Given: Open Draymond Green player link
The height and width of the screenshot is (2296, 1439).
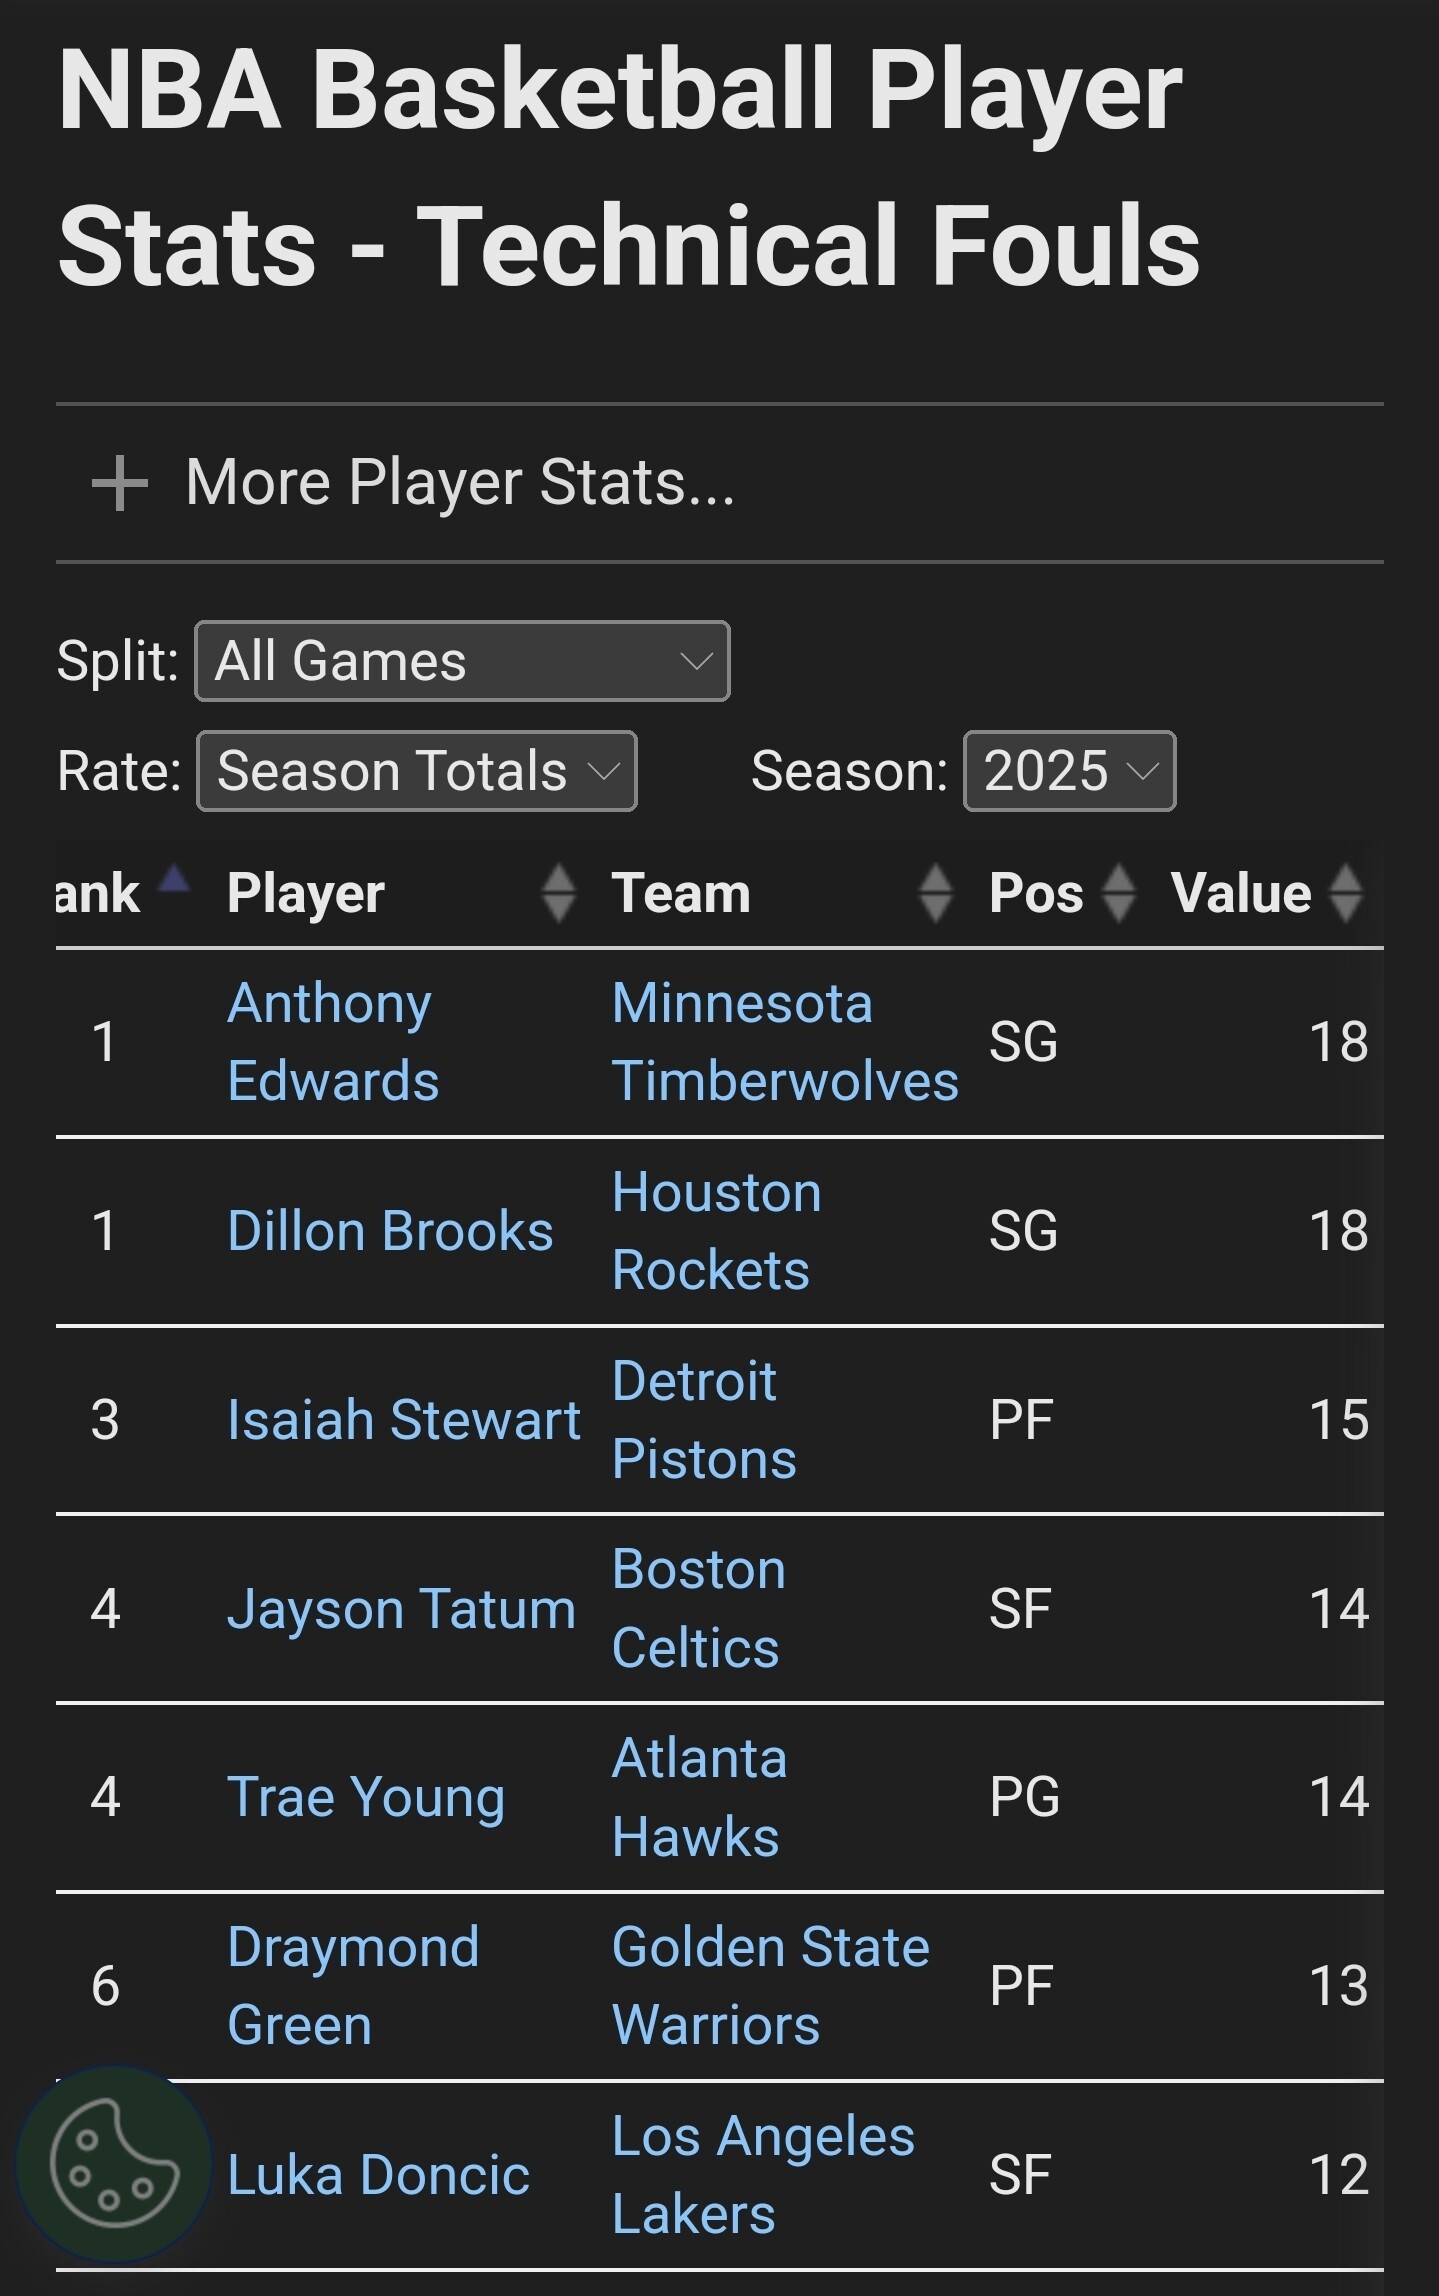Looking at the screenshot, I should (352, 1986).
